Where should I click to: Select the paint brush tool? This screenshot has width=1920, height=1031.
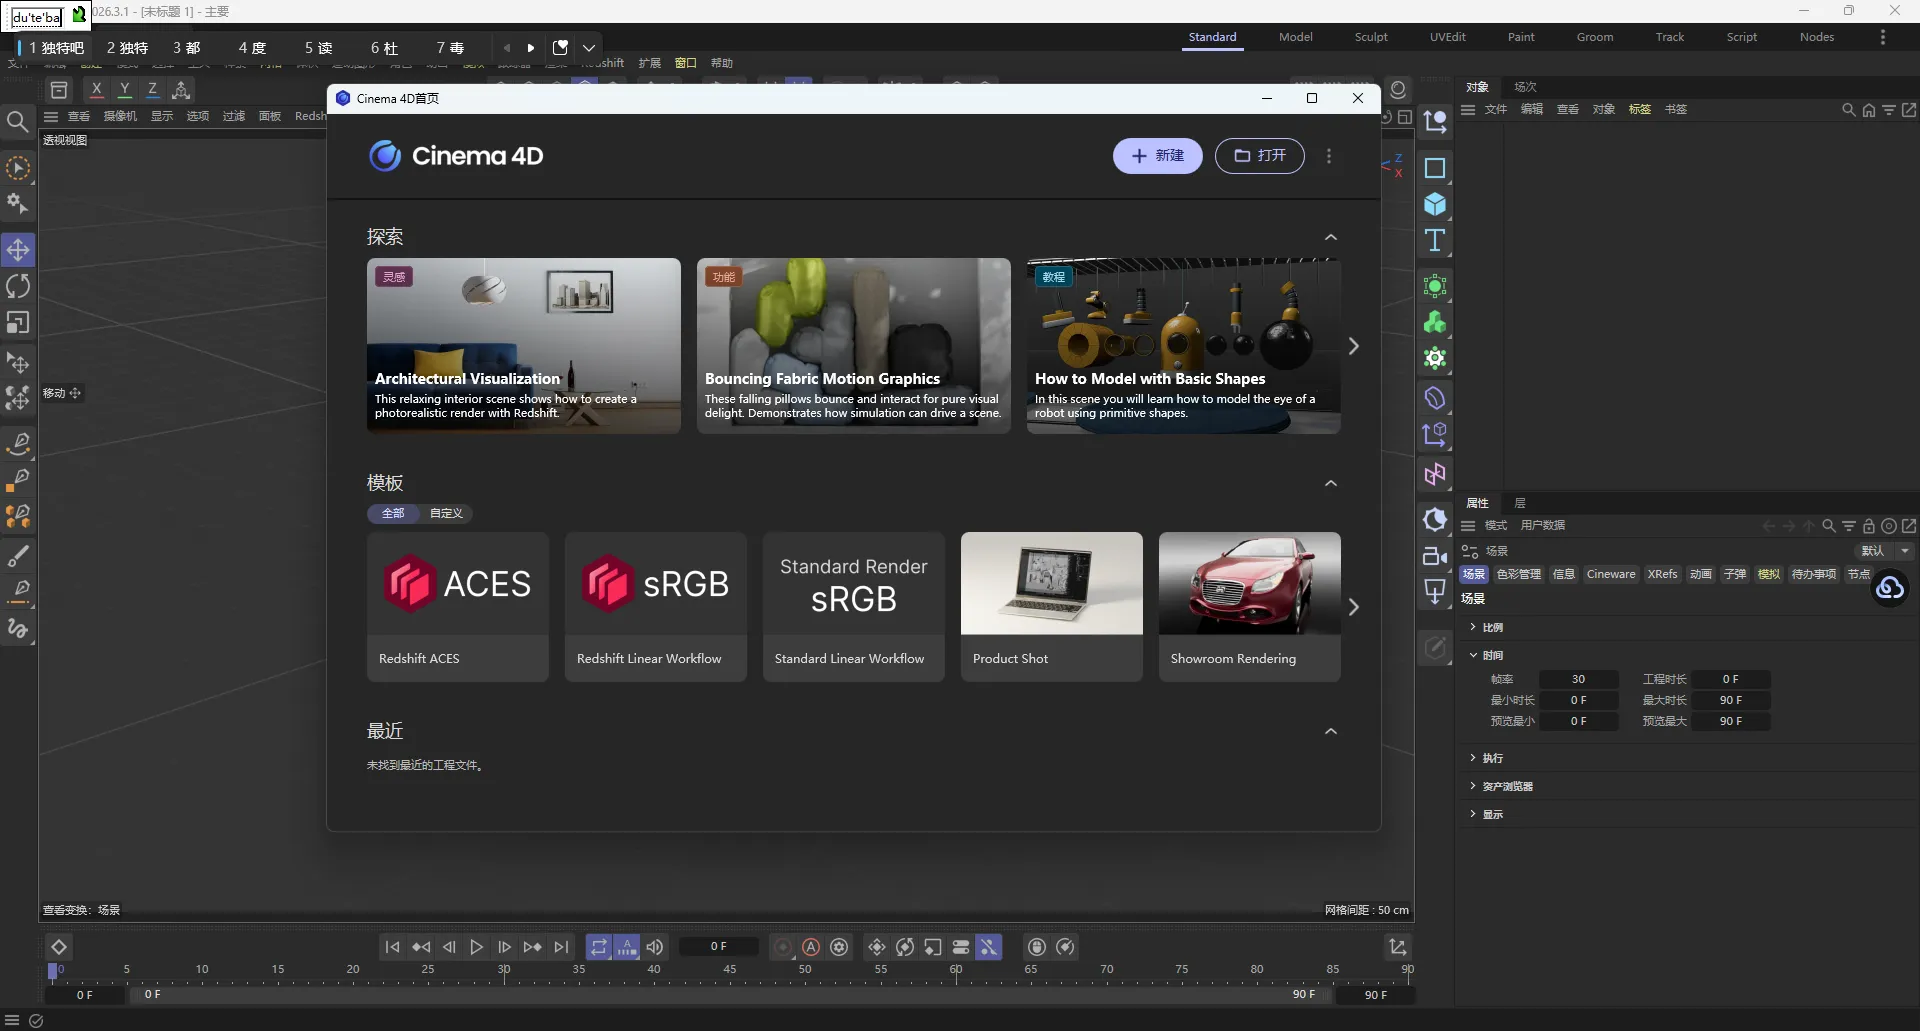(x=18, y=555)
